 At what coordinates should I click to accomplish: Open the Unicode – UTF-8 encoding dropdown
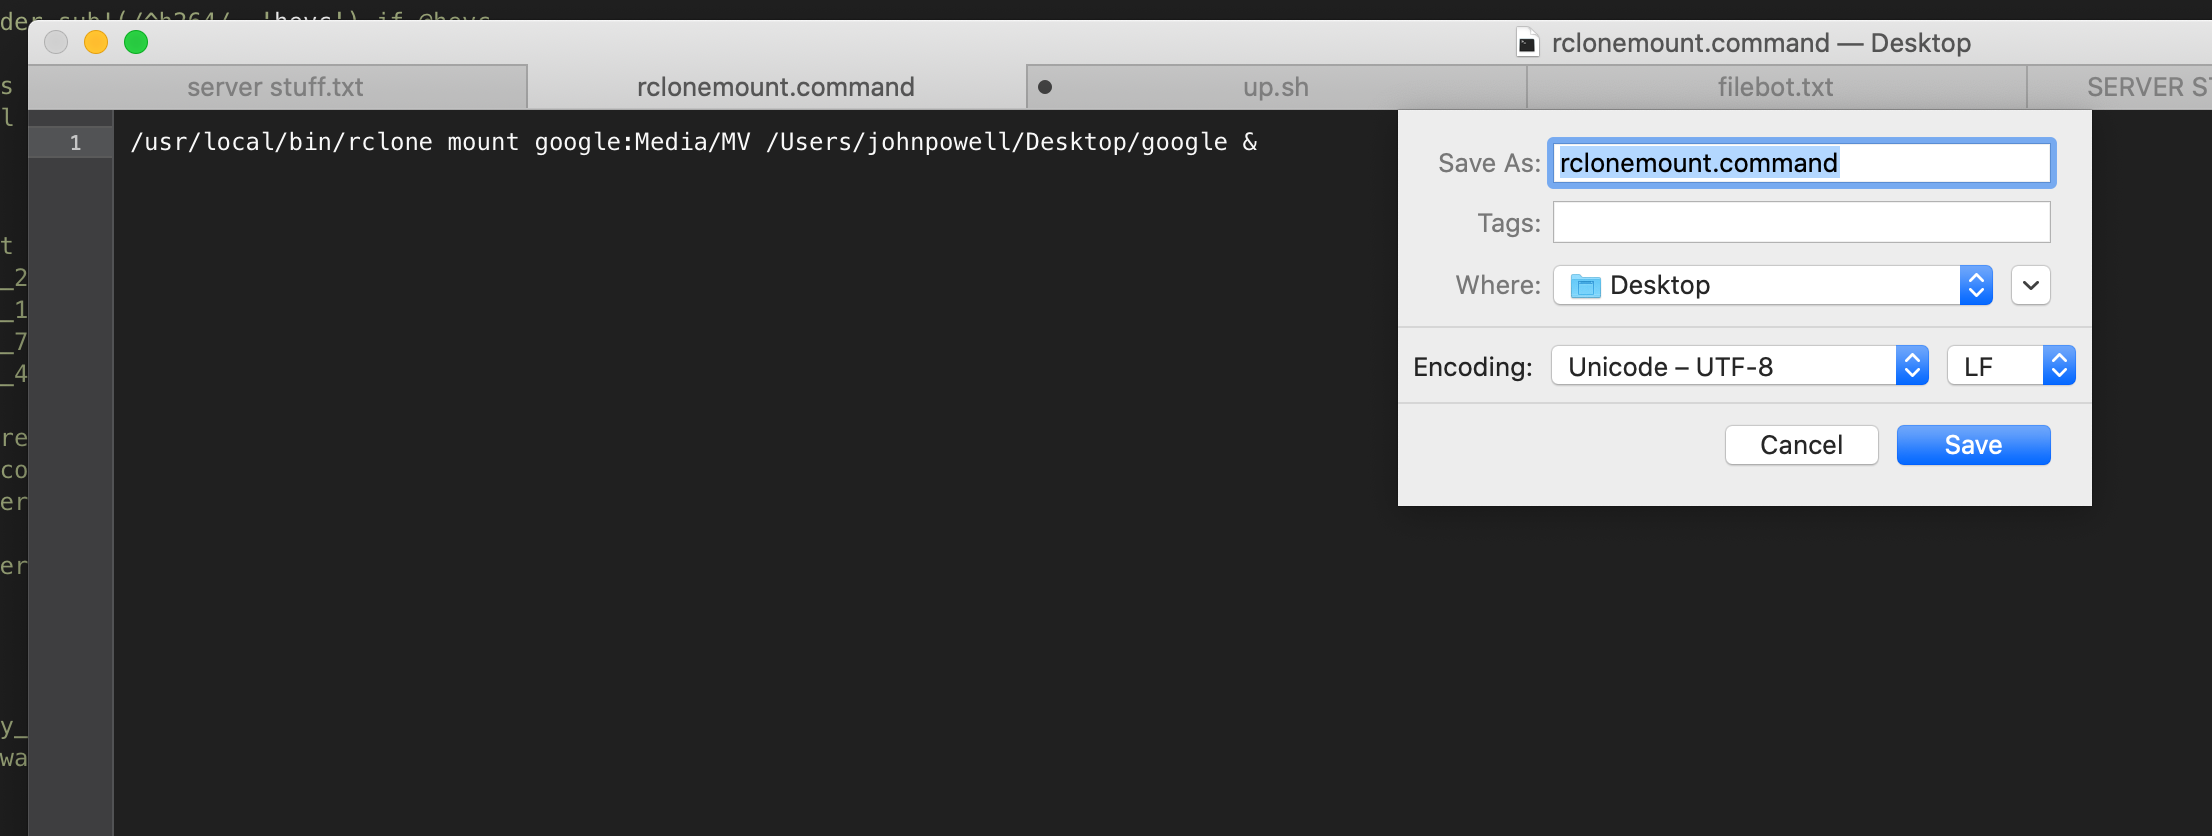click(x=1739, y=366)
